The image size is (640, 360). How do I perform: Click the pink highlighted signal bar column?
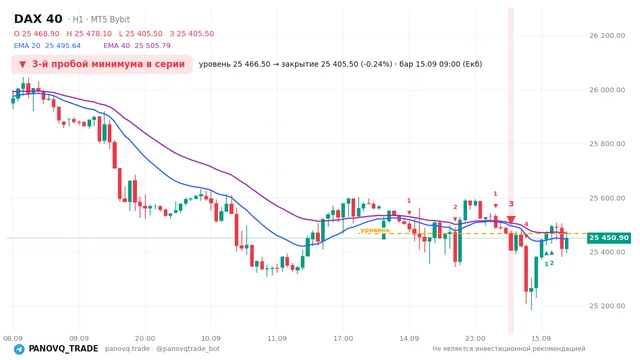click(x=511, y=170)
